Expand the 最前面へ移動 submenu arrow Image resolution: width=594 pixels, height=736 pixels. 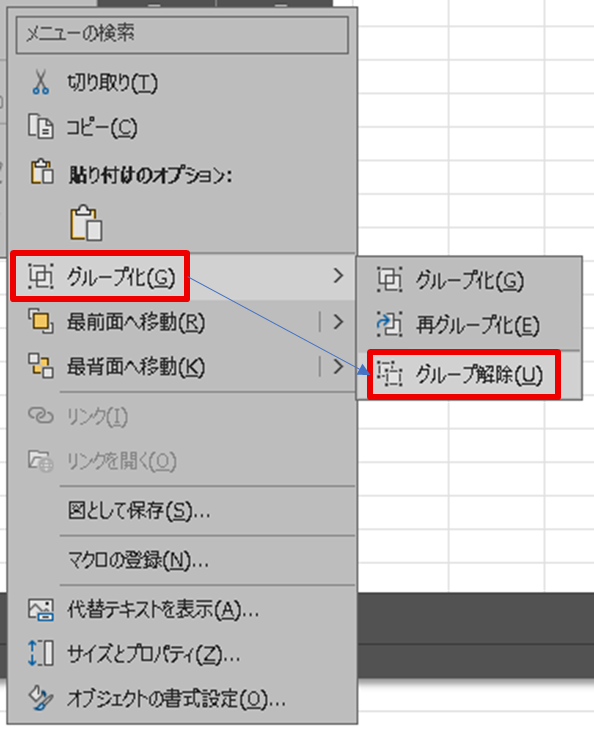(x=339, y=322)
